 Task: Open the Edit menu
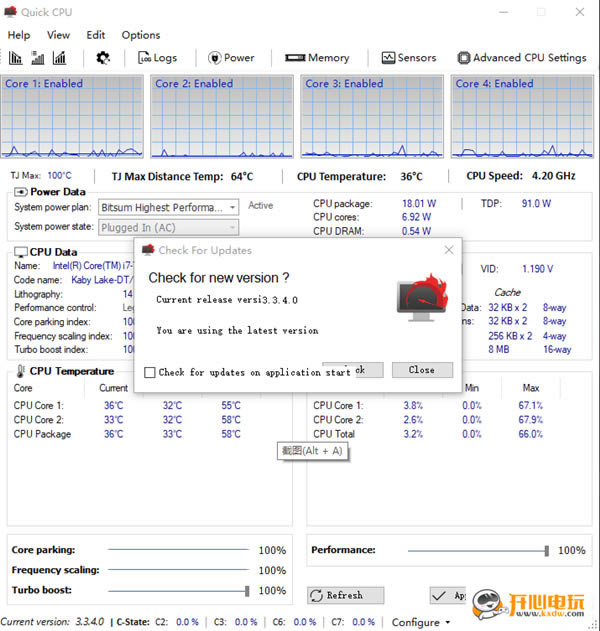pyautogui.click(x=95, y=35)
